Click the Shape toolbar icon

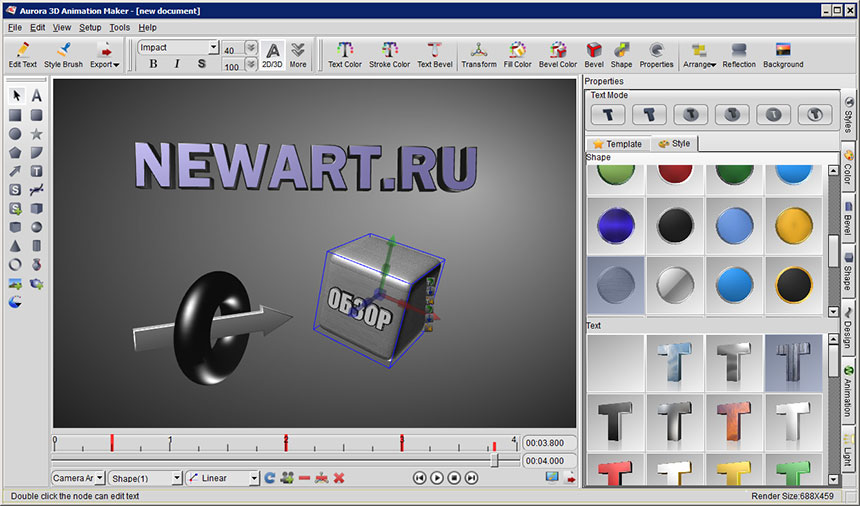tap(621, 55)
